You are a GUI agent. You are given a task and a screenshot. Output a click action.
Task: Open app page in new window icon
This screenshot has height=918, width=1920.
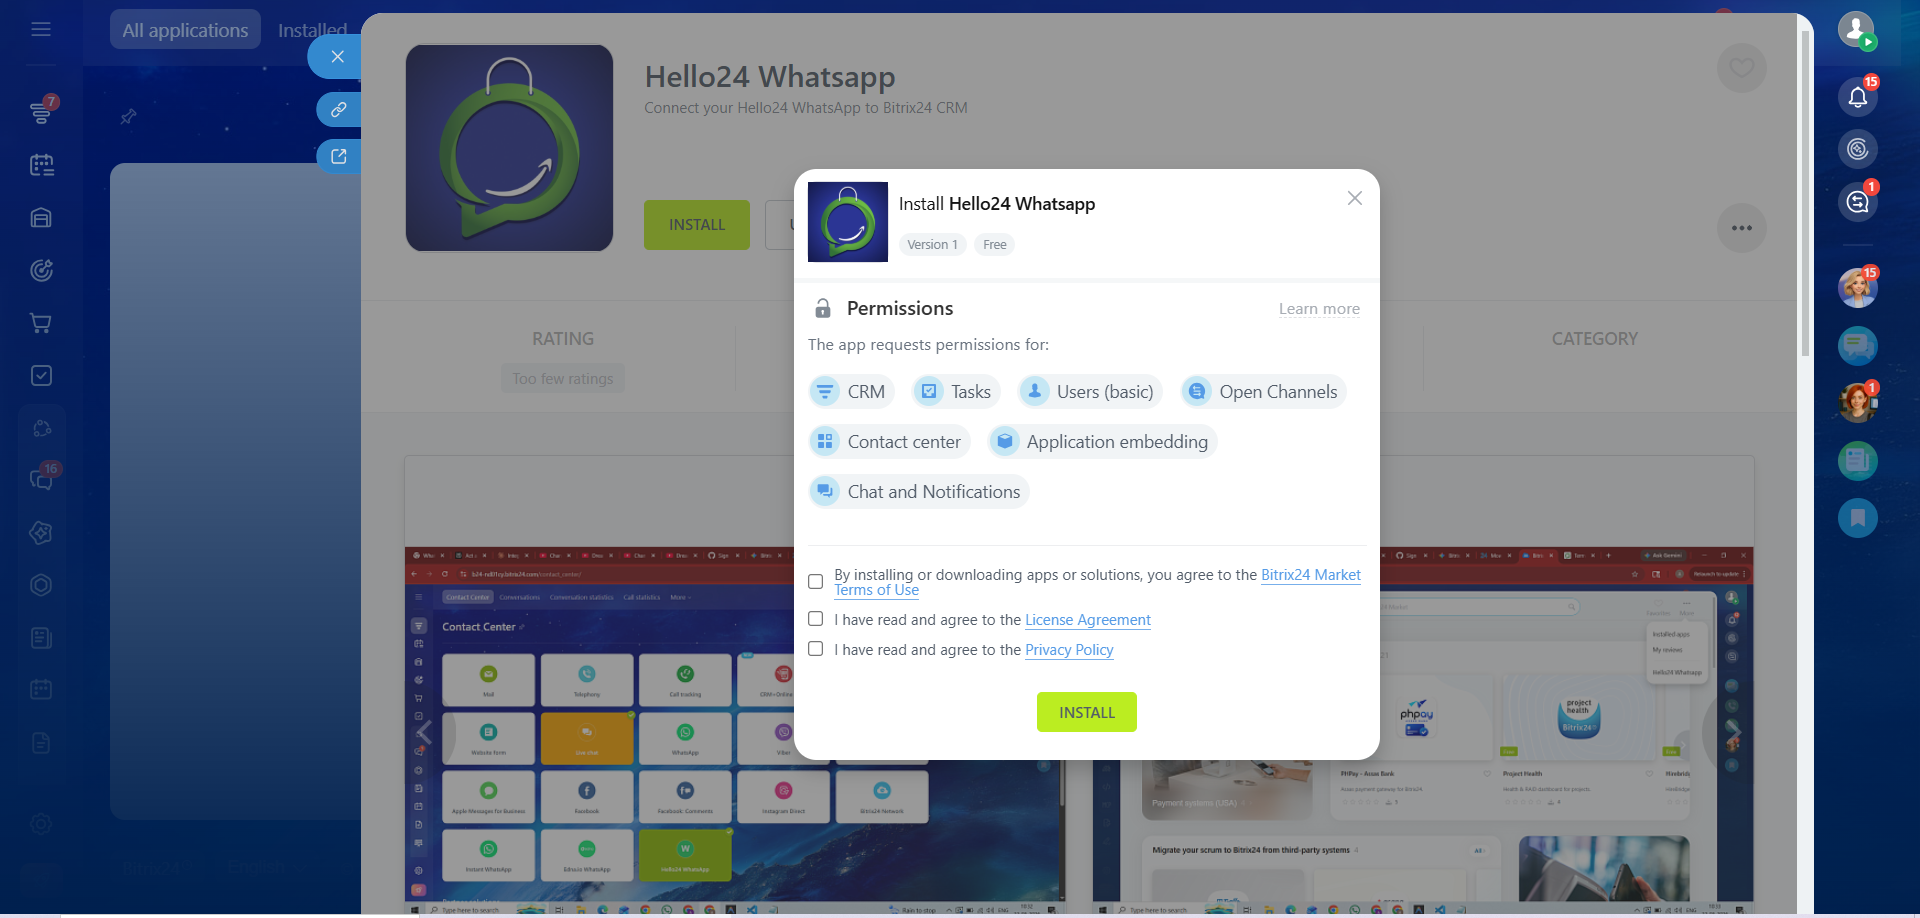click(339, 156)
